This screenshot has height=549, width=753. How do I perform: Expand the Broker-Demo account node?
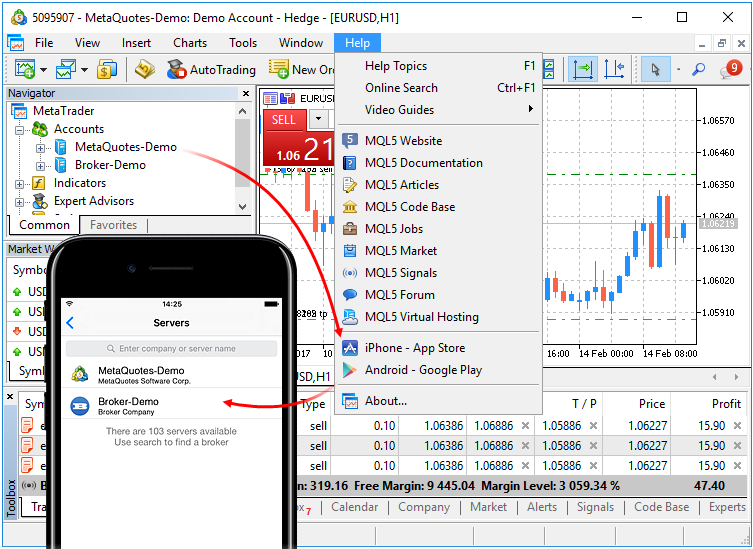tap(41, 166)
